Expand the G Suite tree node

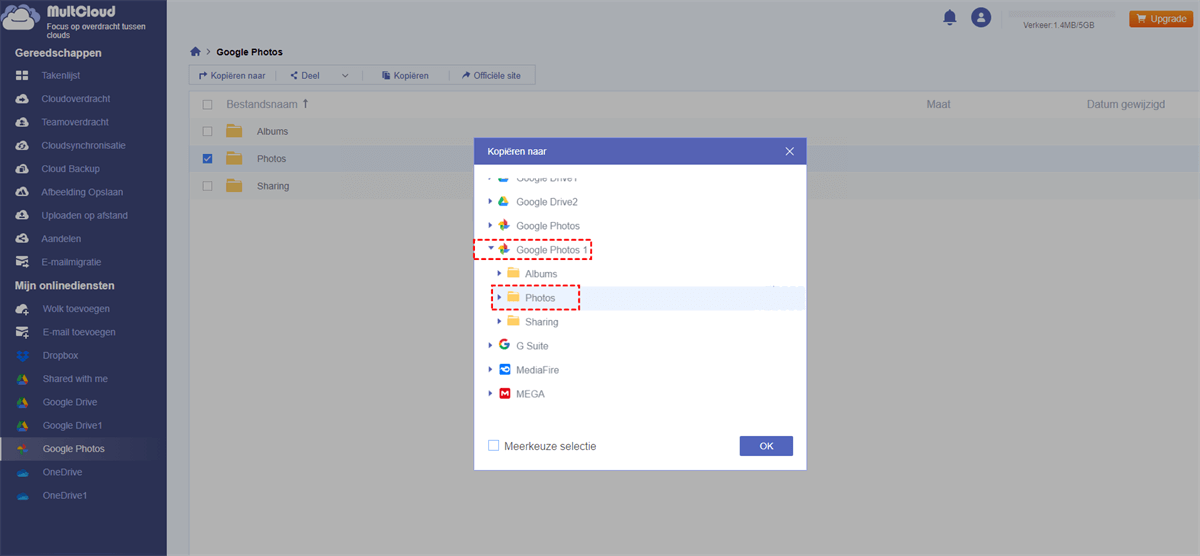tap(491, 345)
